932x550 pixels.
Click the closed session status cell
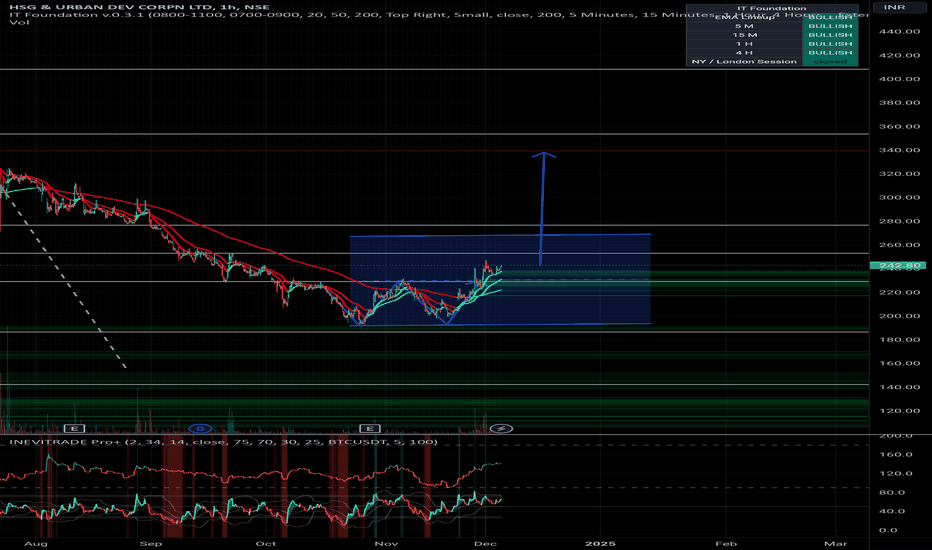click(830, 62)
